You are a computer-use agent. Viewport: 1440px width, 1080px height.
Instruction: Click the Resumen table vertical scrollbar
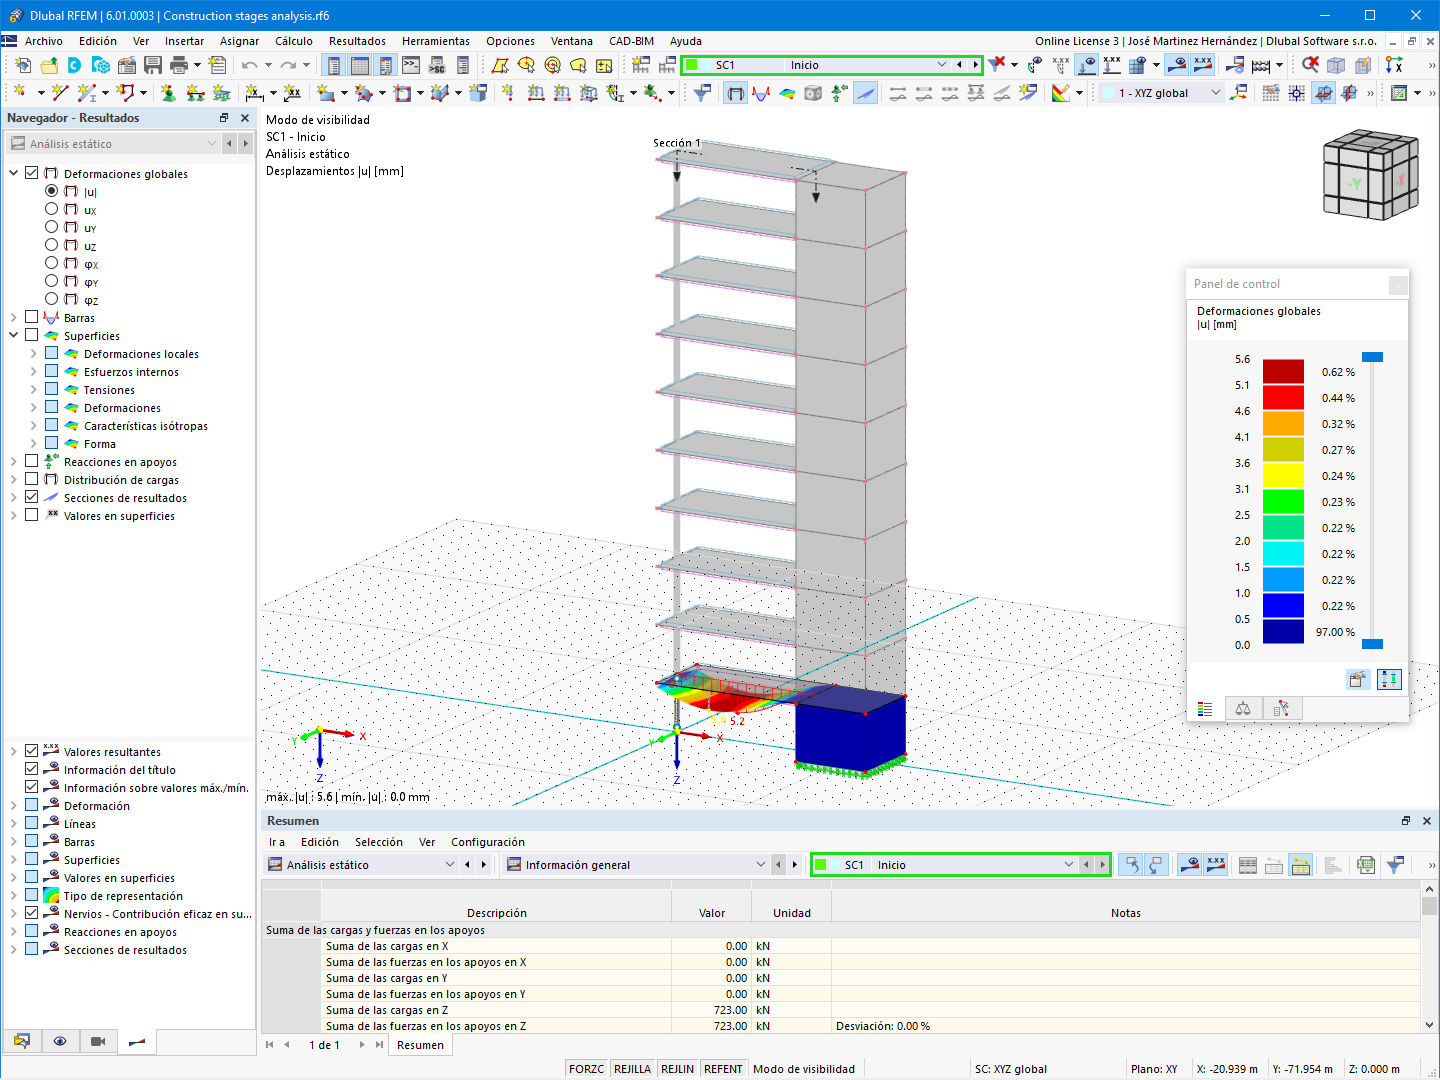click(x=1429, y=955)
